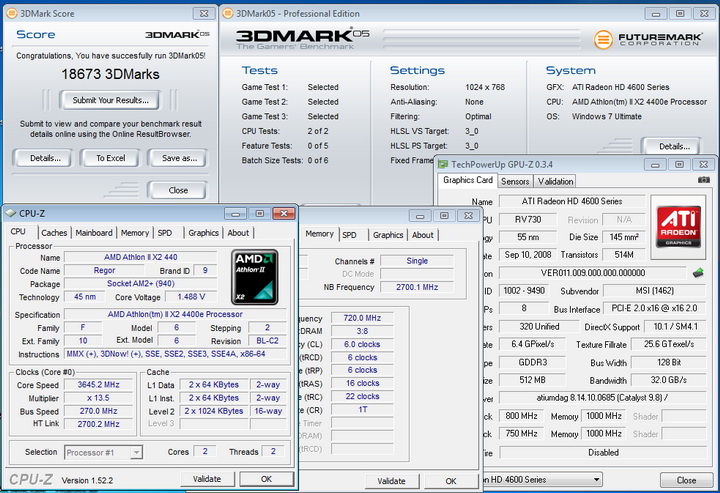Open the Memory tab in front CPU-Z window
This screenshot has height=493, width=720.
(135, 233)
